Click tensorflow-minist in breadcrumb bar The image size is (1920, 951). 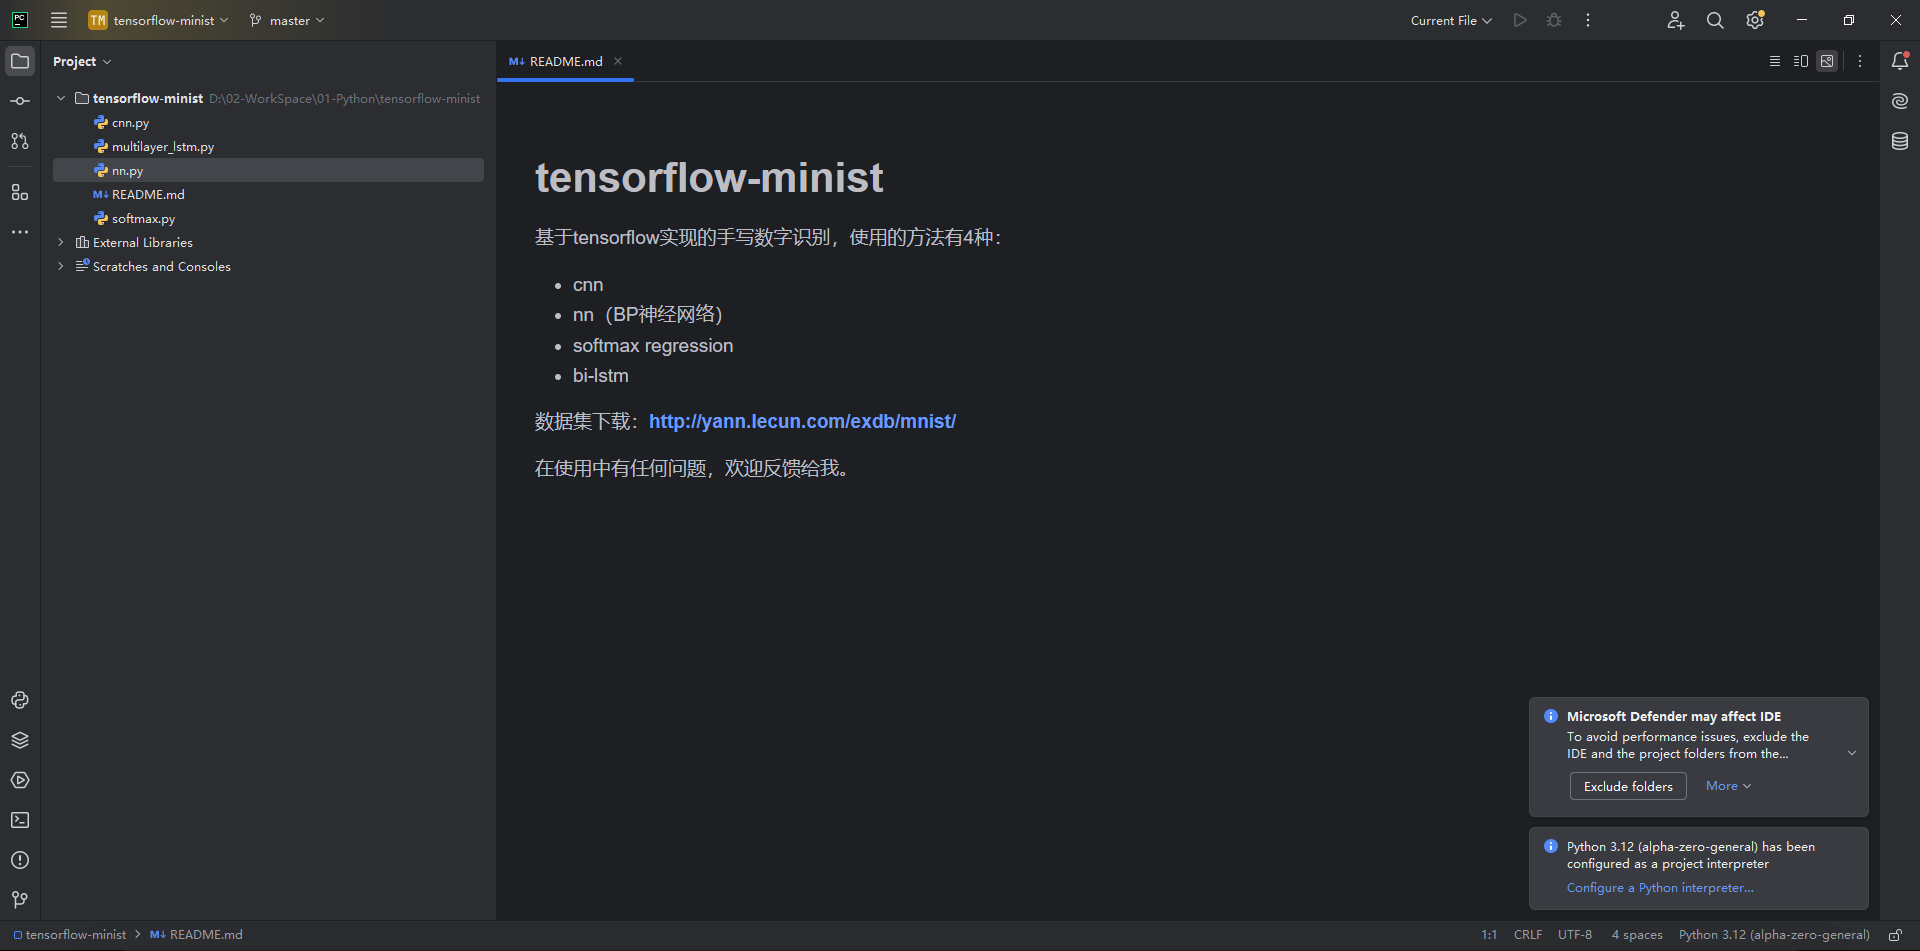[70, 935]
